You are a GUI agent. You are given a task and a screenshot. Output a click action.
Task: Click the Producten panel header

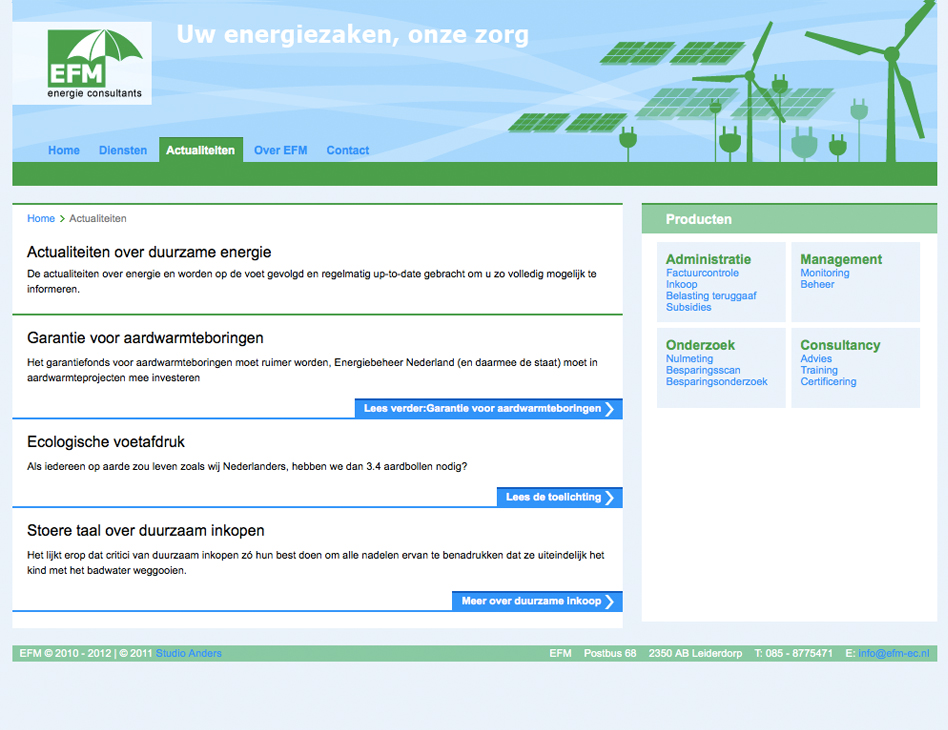point(789,219)
